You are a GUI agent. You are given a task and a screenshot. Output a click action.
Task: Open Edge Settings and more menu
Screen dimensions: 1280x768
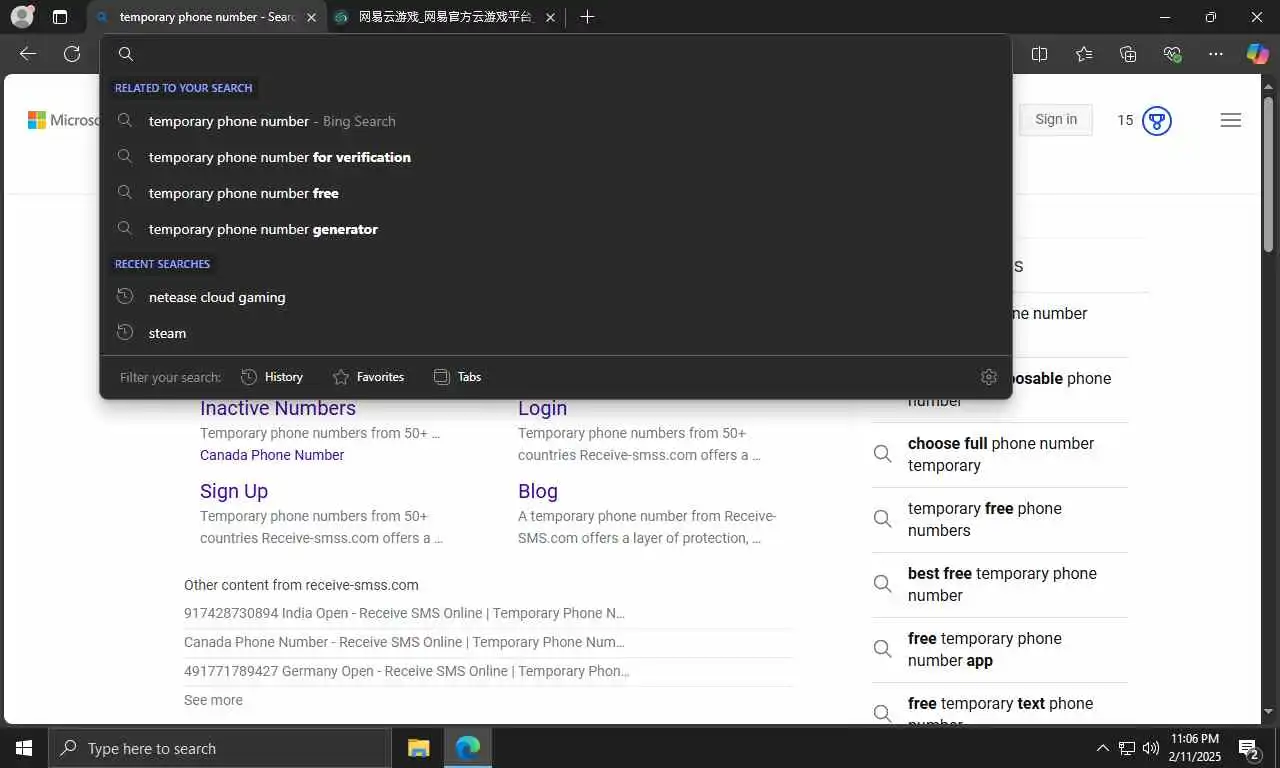[1216, 54]
